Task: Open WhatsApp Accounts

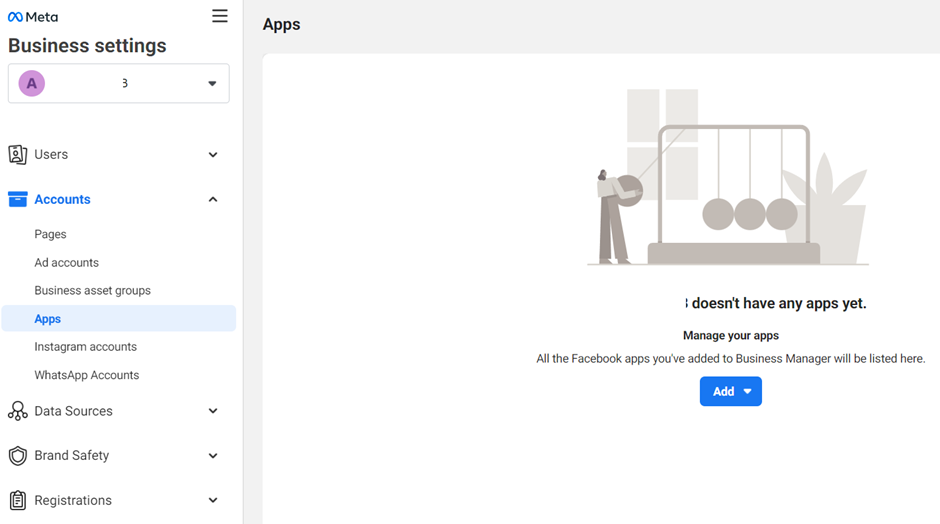Action: pyautogui.click(x=86, y=375)
